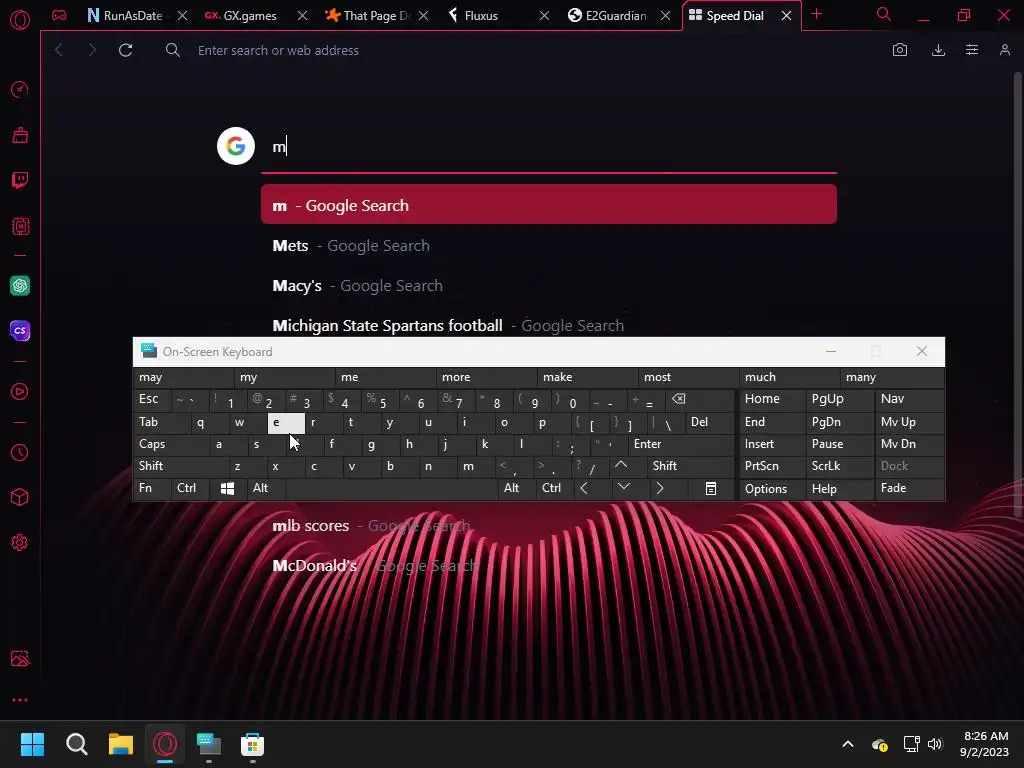Open GX Corner gamepad icon

coord(59,15)
